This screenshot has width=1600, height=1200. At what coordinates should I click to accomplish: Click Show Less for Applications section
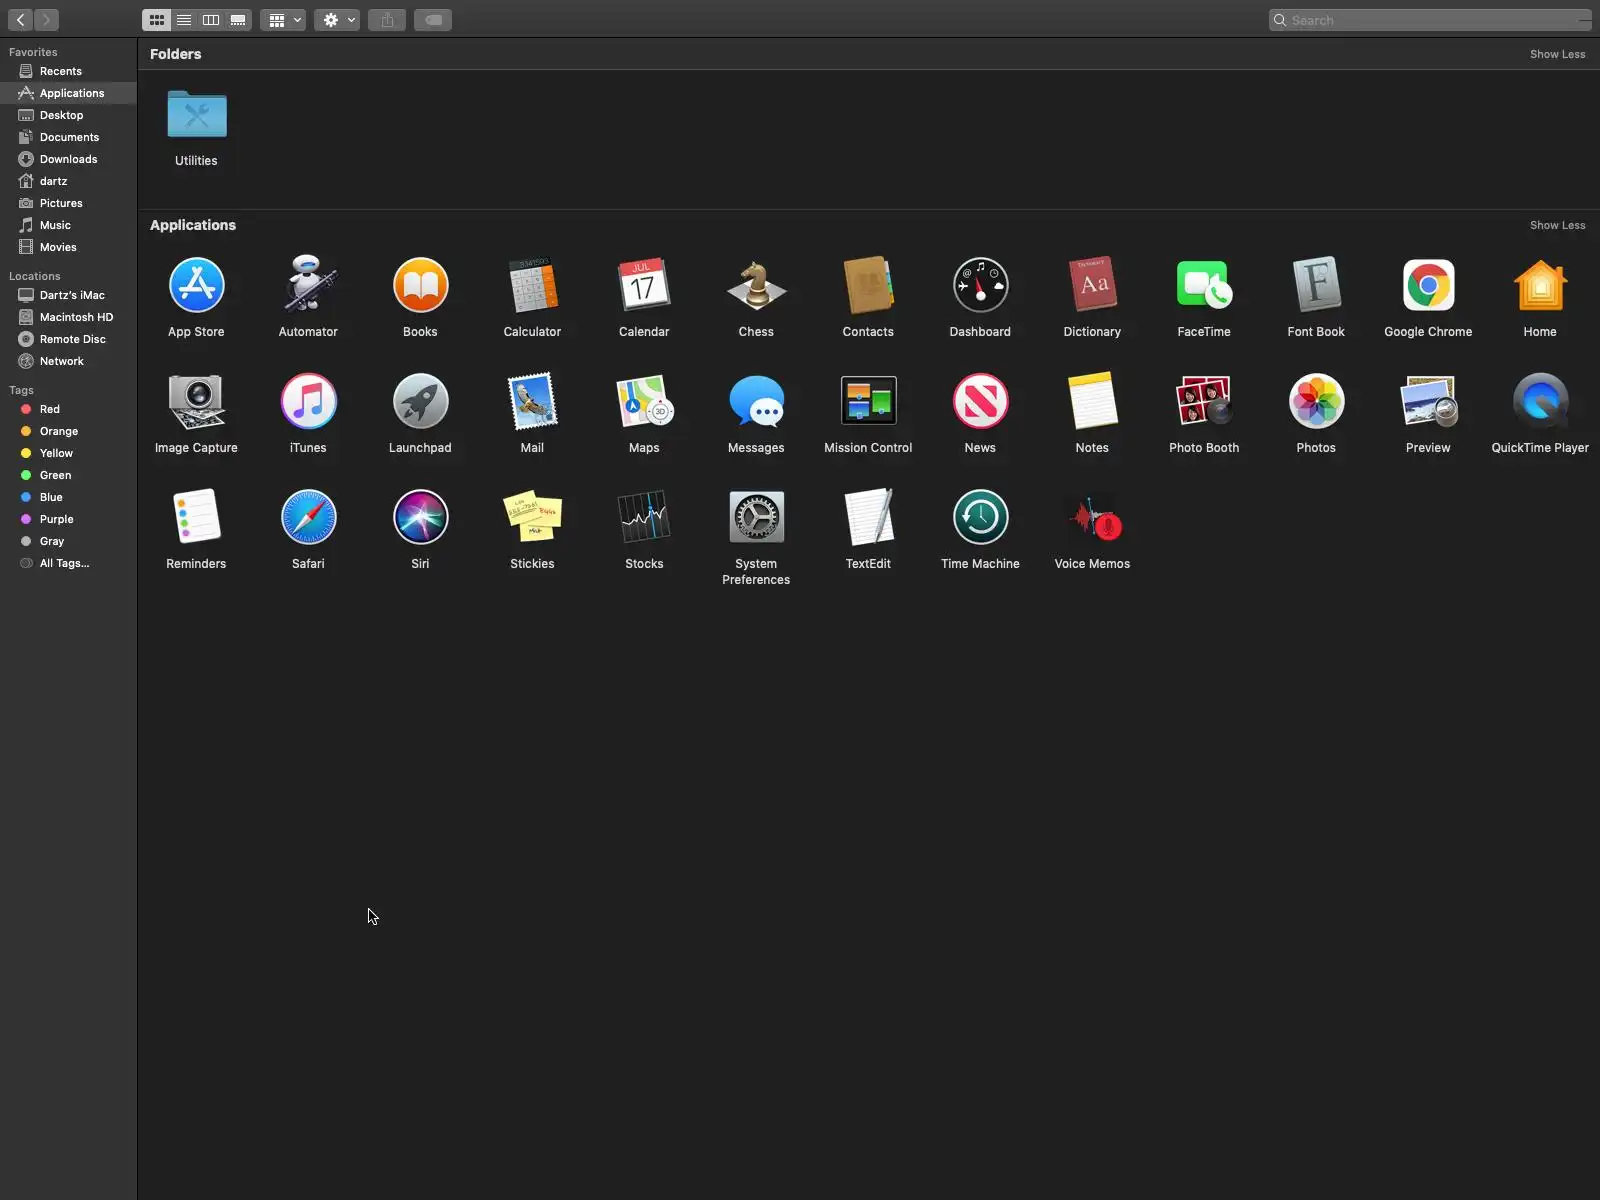(1557, 225)
